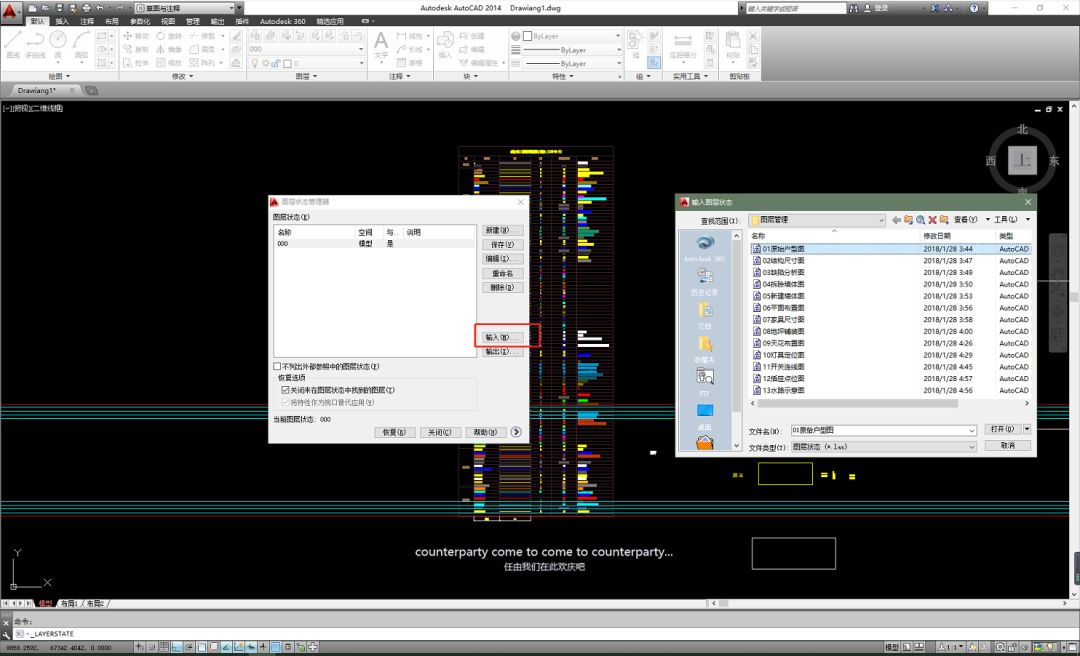Open the ByLayer lineweight dropdown in Properties panel
The width and height of the screenshot is (1080, 656).
(x=617, y=50)
